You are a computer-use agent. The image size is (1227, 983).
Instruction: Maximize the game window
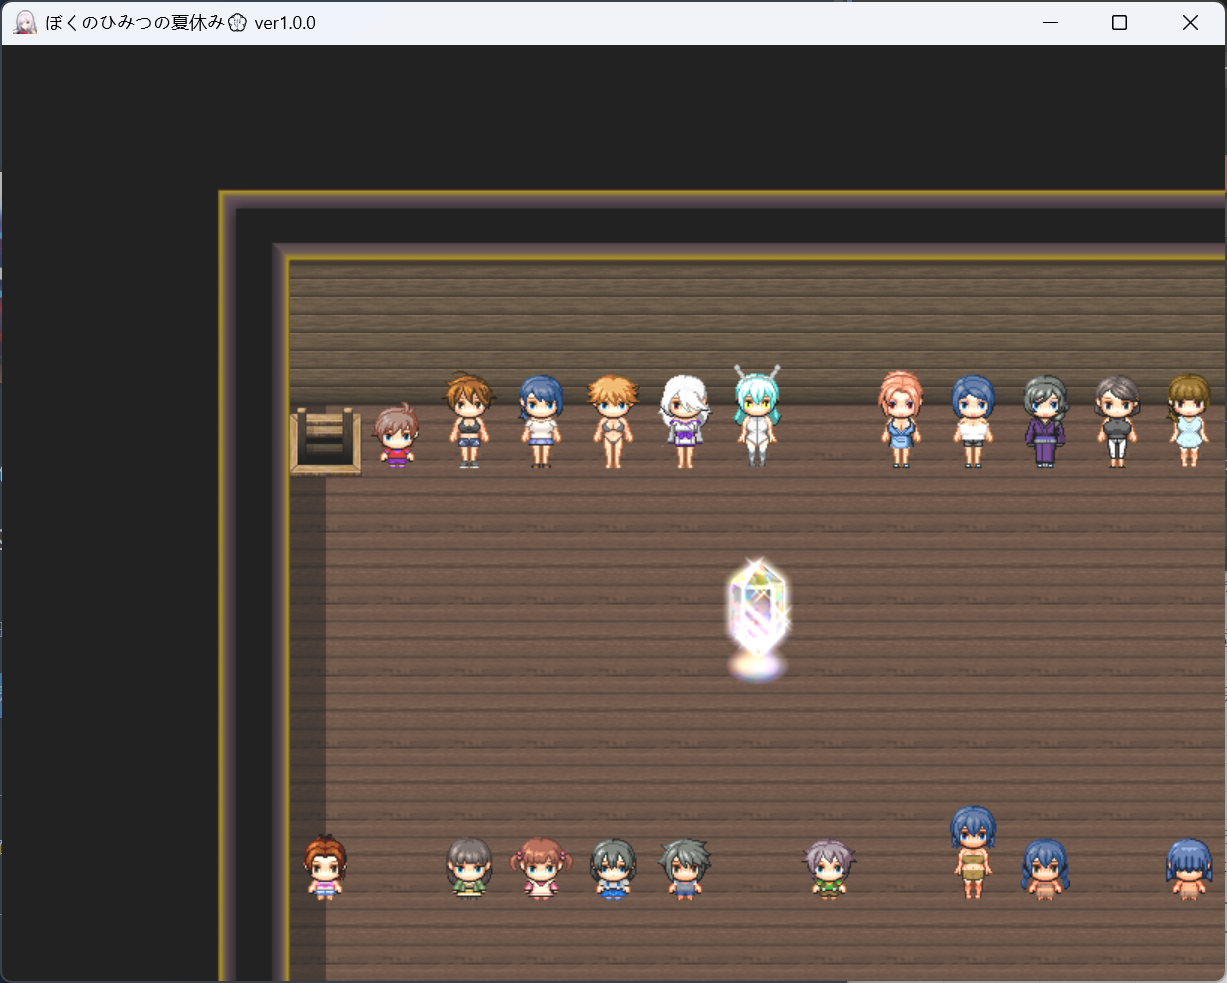click(x=1119, y=22)
